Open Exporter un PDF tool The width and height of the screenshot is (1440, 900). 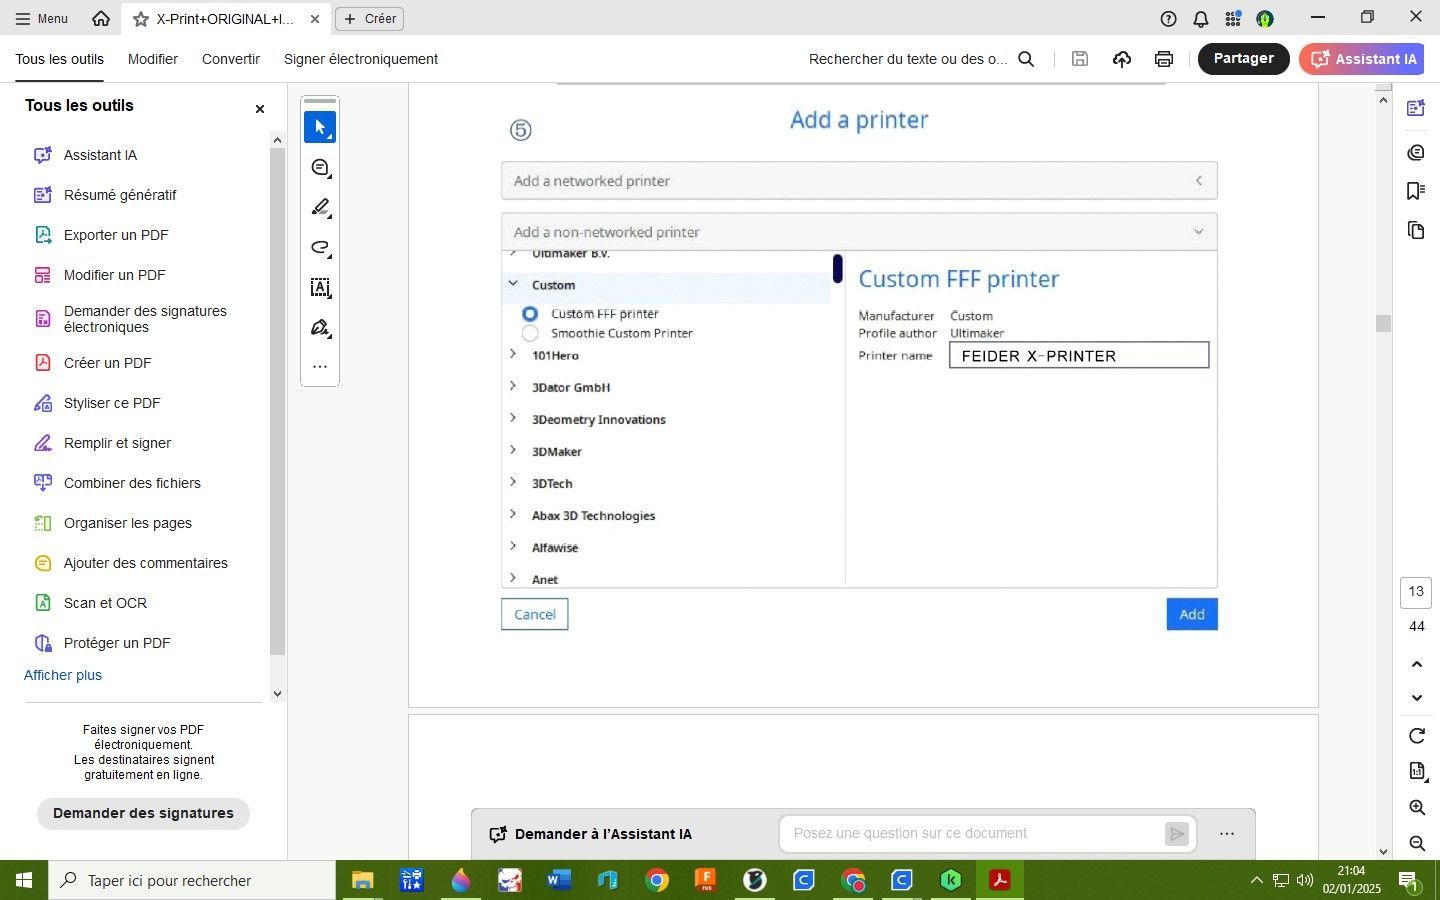tap(116, 235)
